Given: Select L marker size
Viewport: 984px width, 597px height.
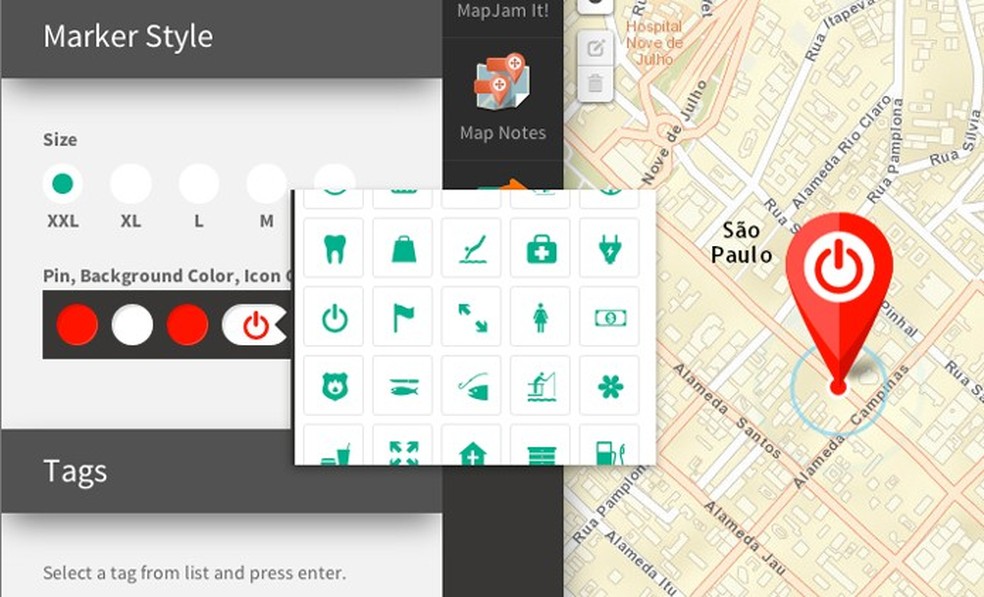Looking at the screenshot, I should (x=199, y=184).
